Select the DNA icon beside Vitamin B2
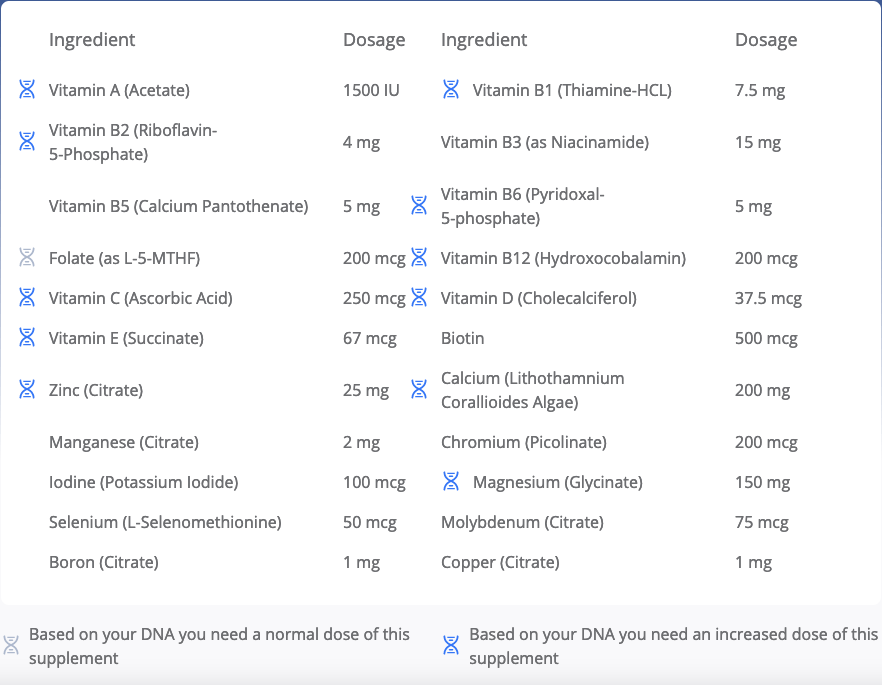The width and height of the screenshot is (882, 685). (27, 142)
